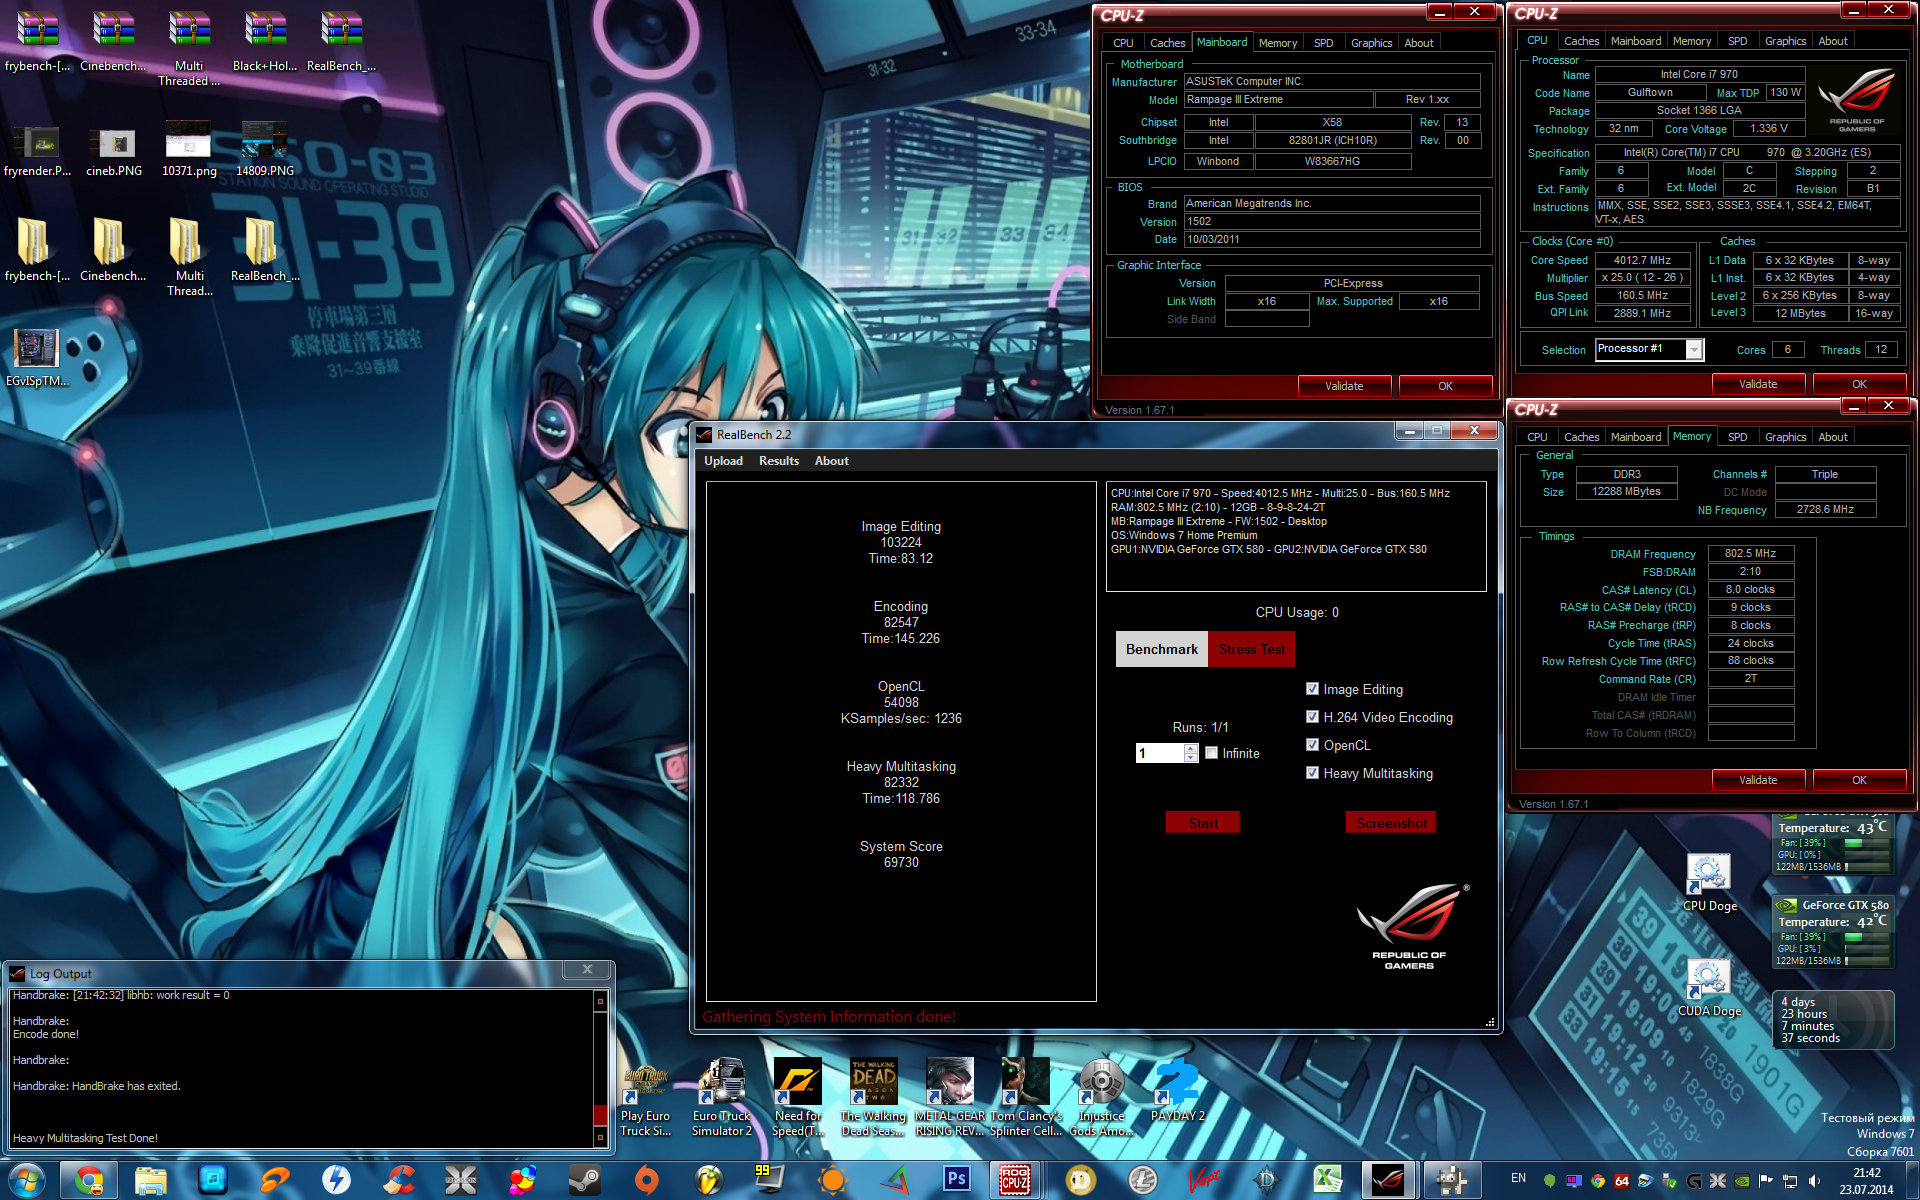Select the Benchmark tab in RealBench
The image size is (1920, 1200).
pos(1162,649)
